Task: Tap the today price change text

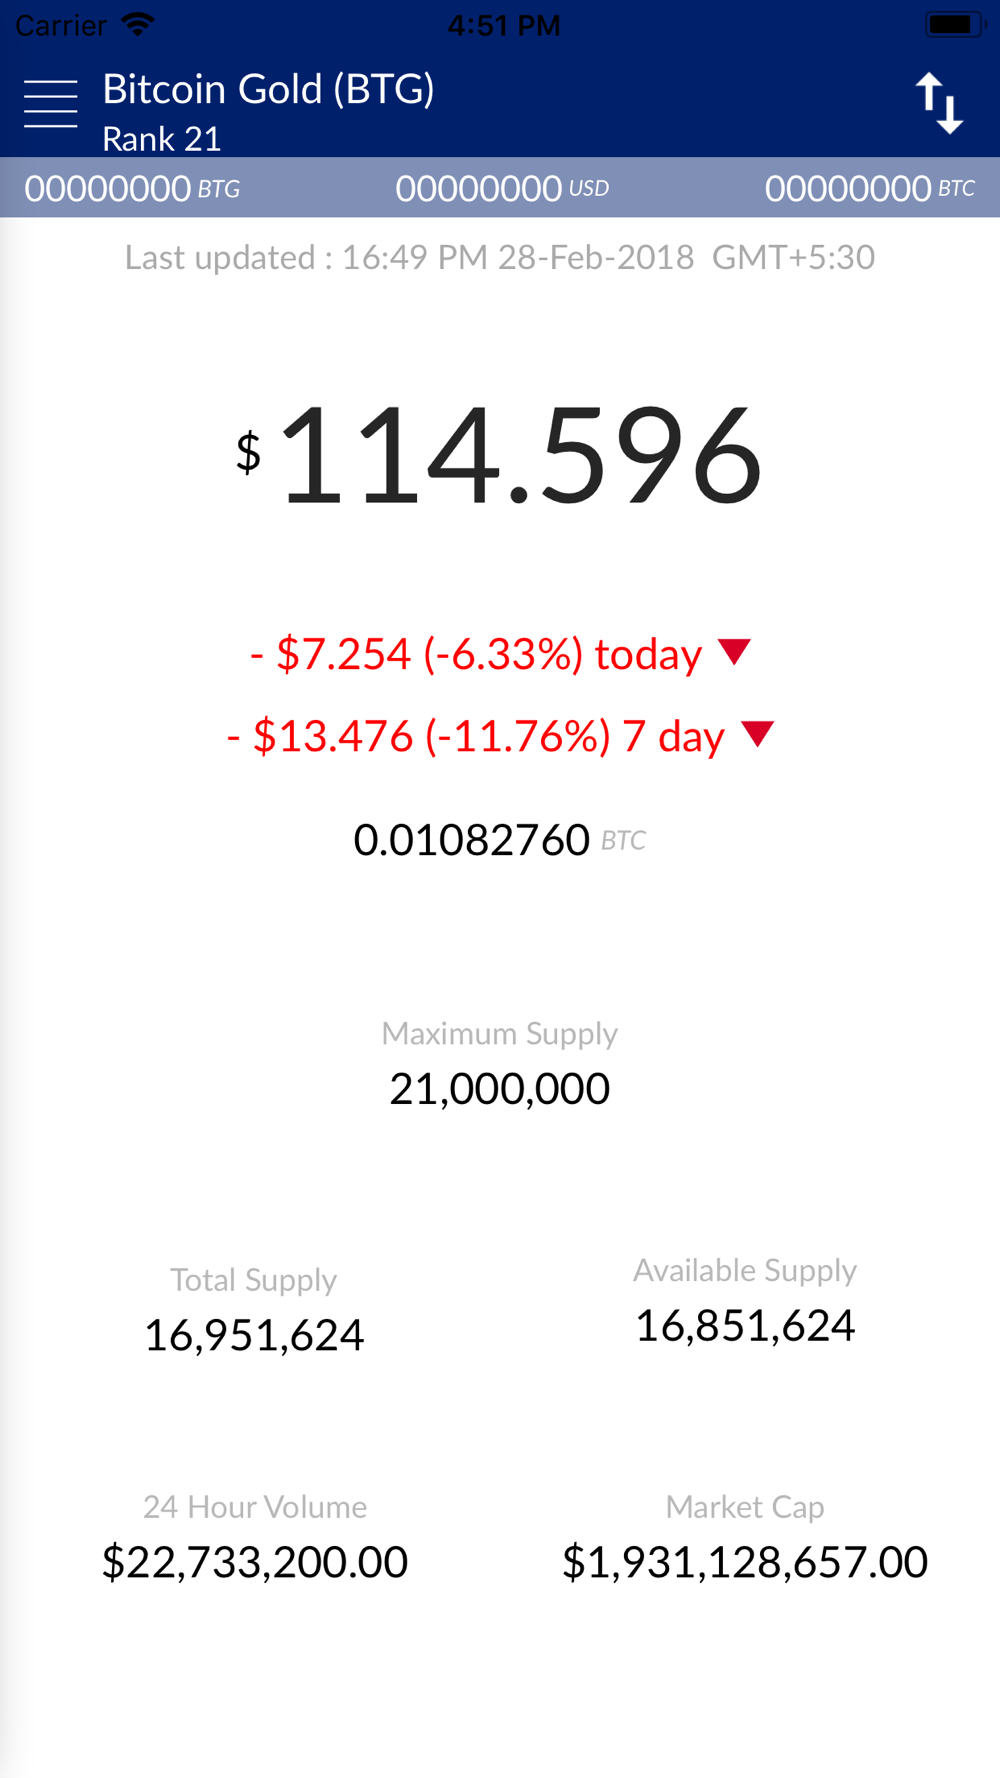Action: [x=476, y=654]
